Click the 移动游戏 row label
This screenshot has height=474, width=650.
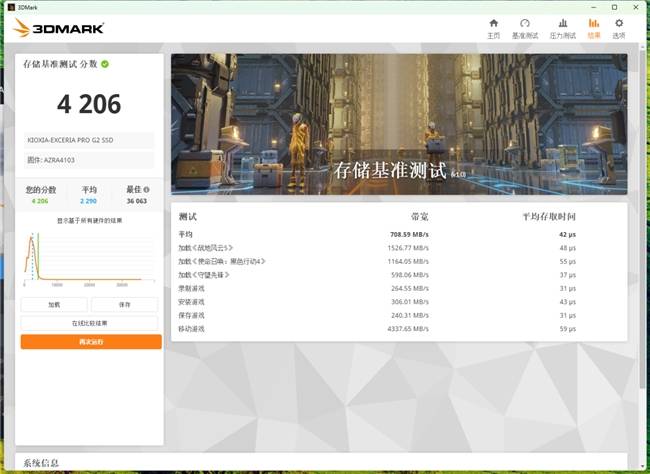tap(192, 329)
